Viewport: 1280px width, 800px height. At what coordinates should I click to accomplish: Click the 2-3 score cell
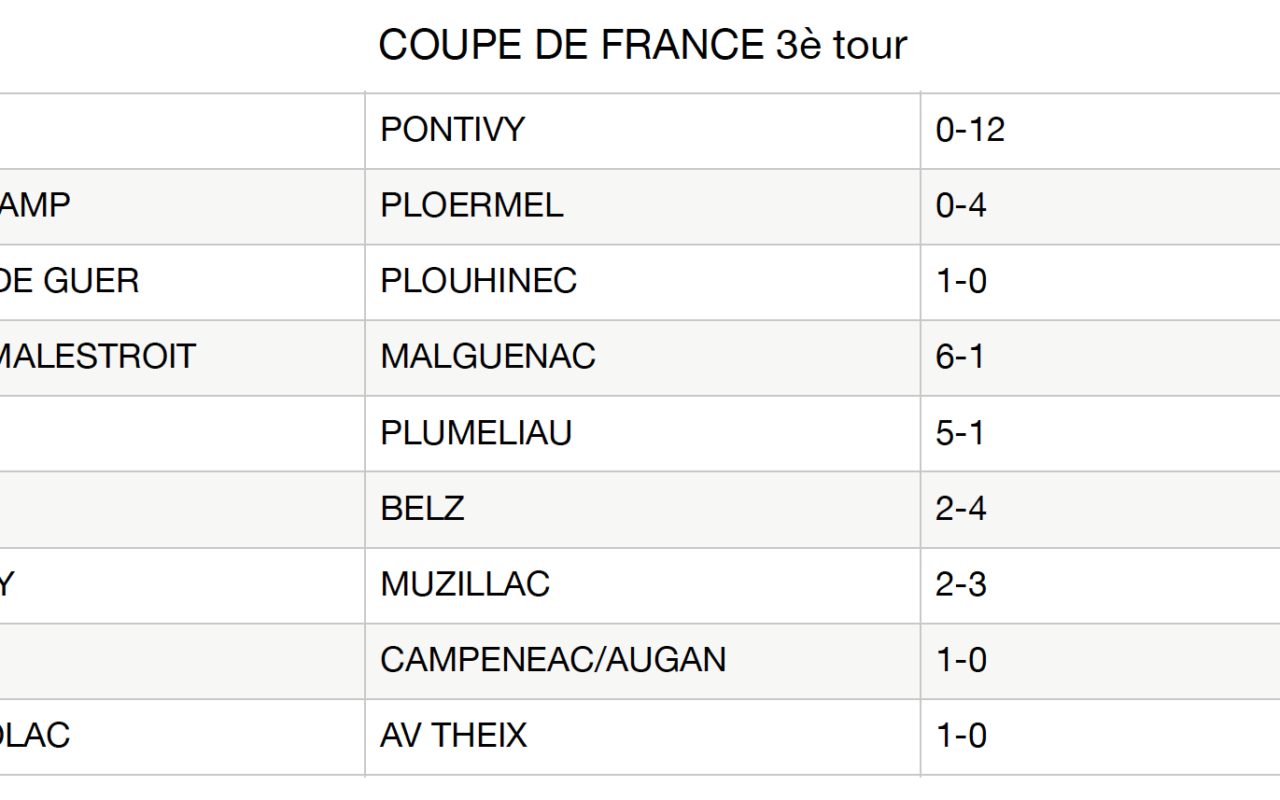[x=961, y=584]
